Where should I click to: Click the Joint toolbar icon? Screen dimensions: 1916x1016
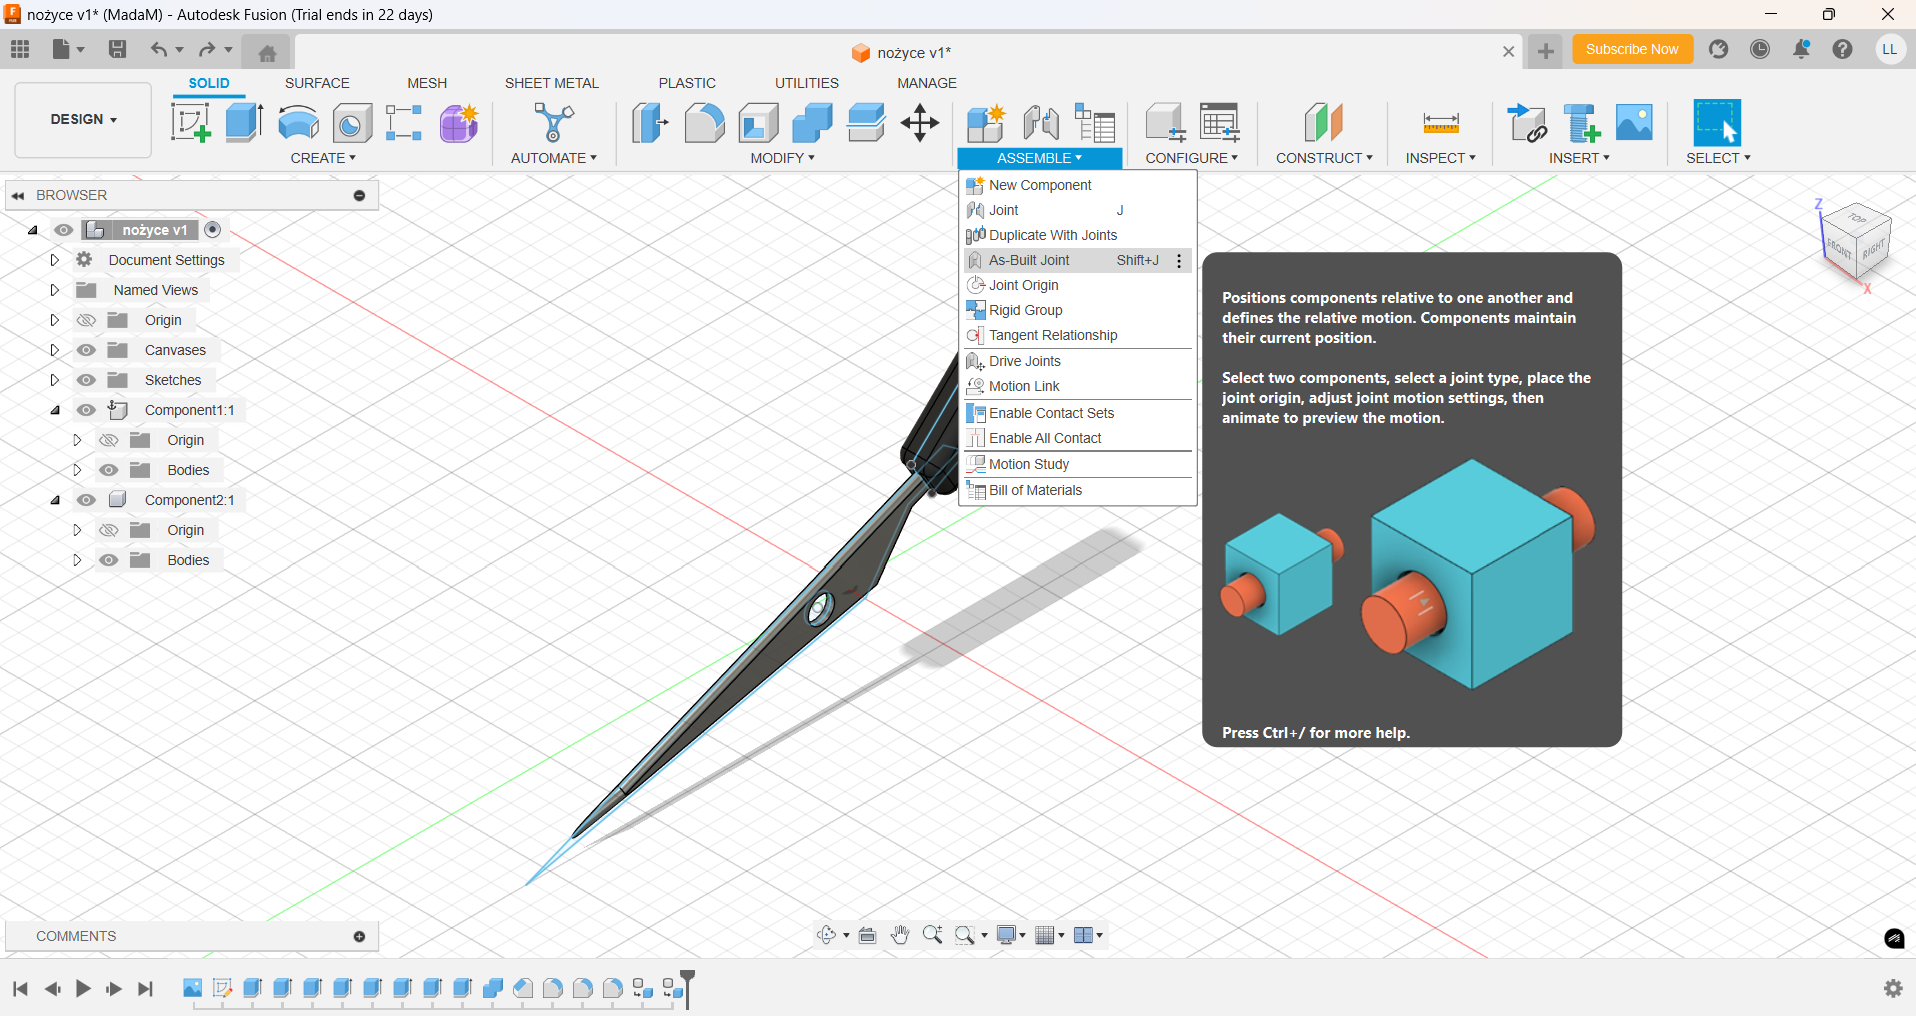pos(1041,123)
